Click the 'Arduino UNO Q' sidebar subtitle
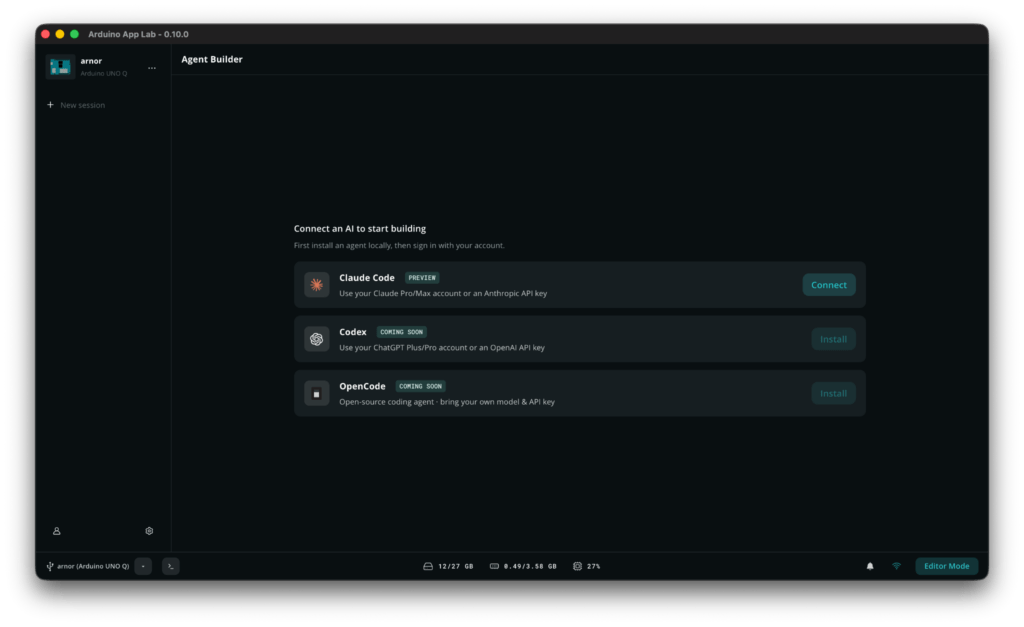The image size is (1024, 627). point(104,73)
